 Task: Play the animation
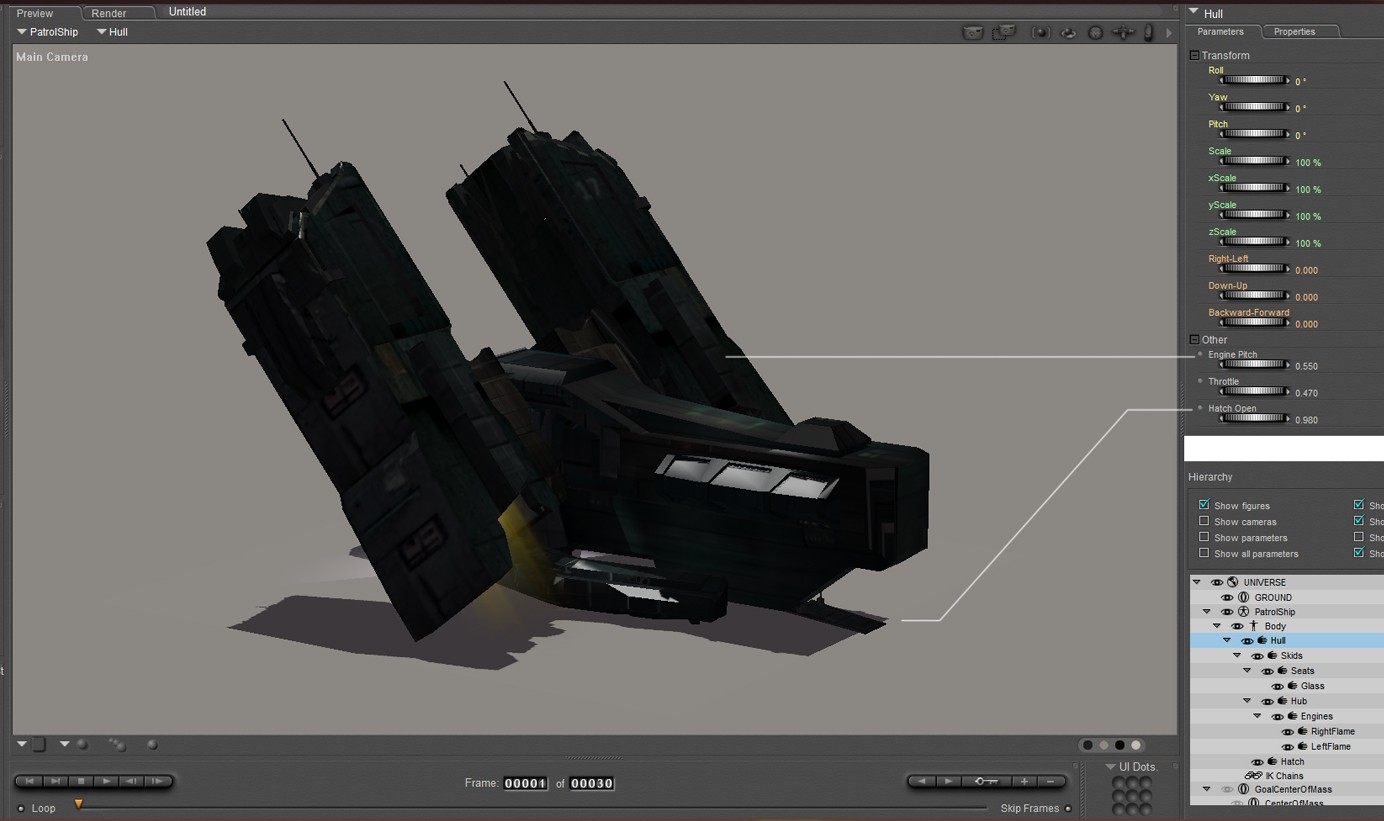coord(106,781)
